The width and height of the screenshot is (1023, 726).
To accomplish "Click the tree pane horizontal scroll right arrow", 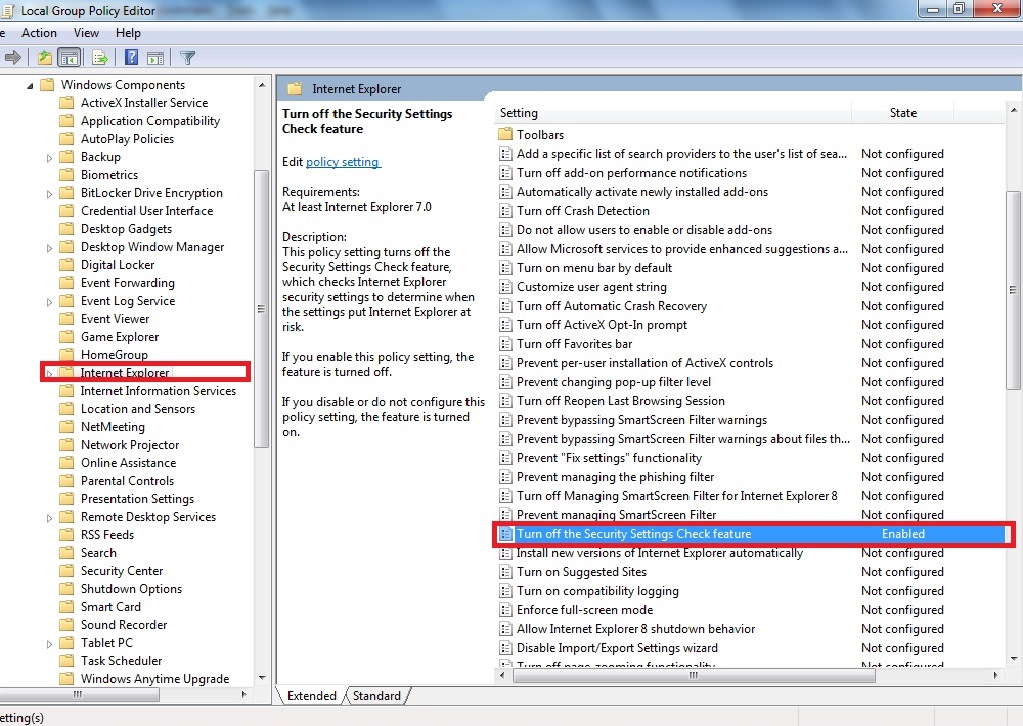I will click(x=244, y=695).
